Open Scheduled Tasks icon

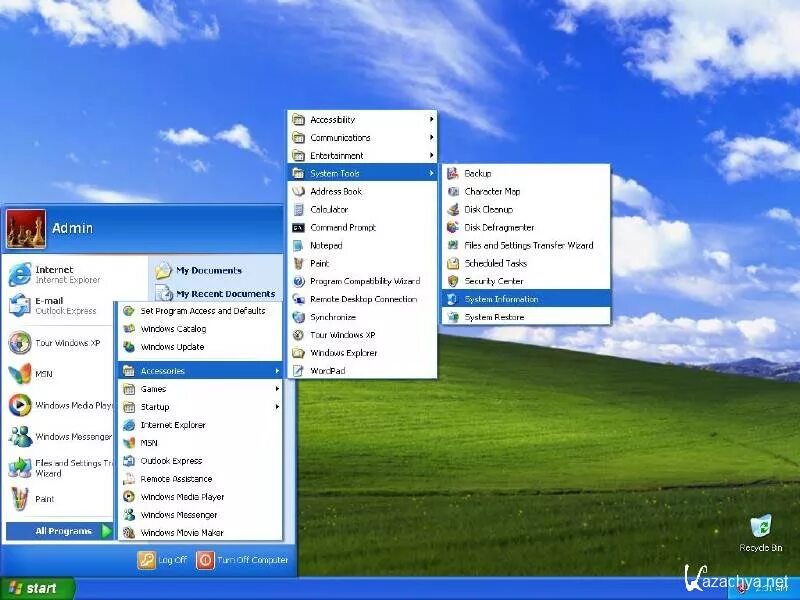tap(453, 263)
